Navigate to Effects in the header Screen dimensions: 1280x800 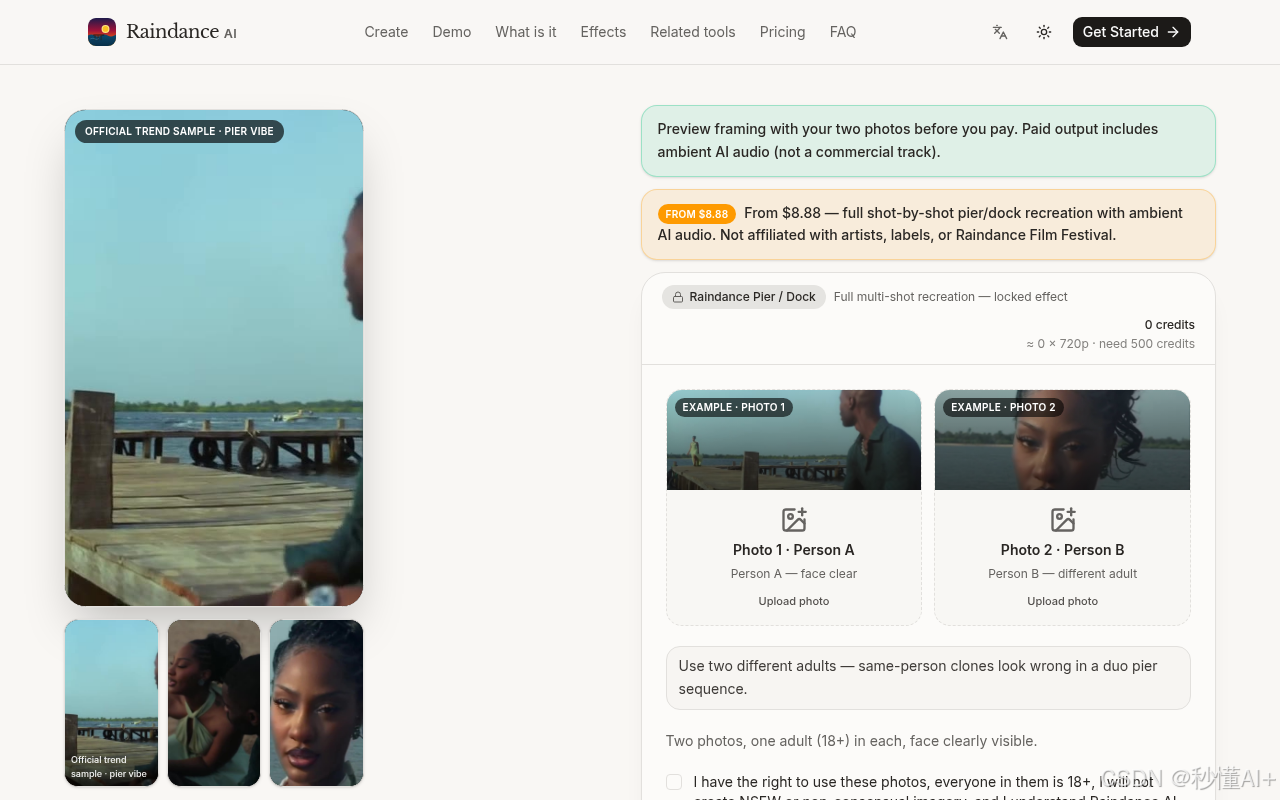[603, 32]
